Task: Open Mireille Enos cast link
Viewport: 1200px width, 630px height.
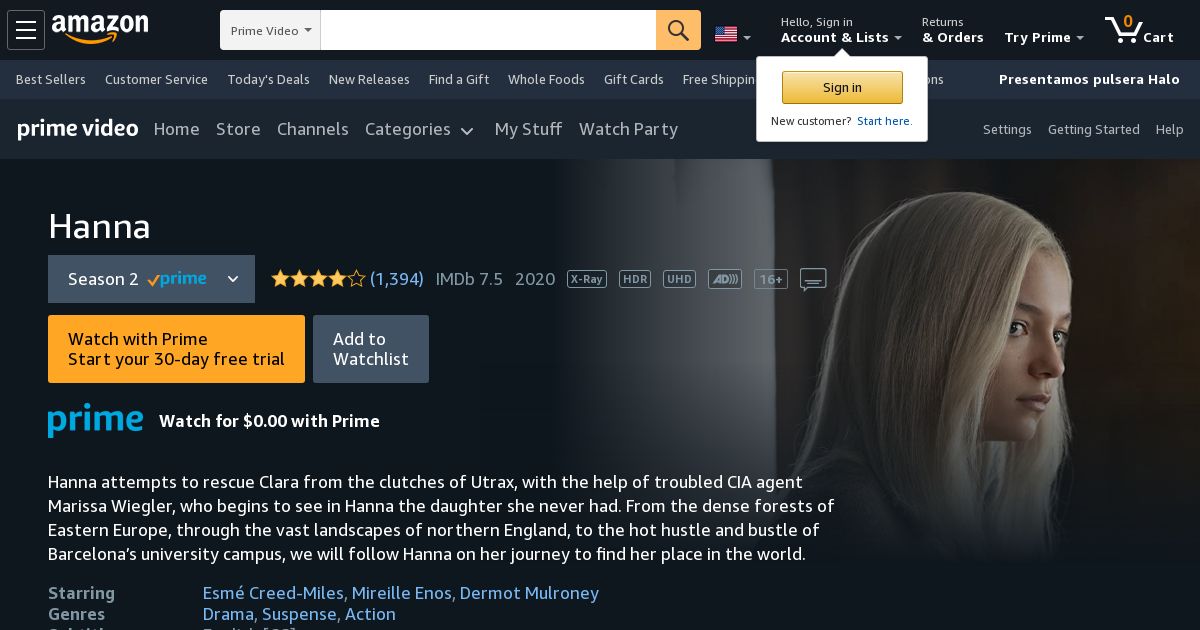Action: [402, 593]
